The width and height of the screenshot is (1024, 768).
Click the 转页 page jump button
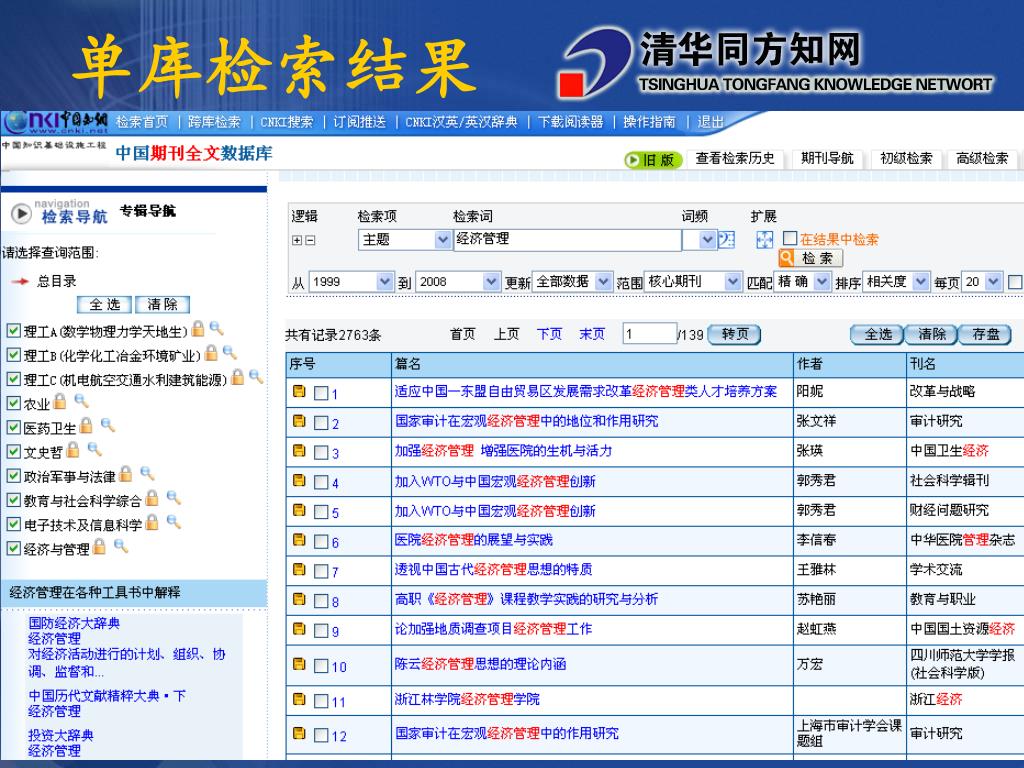pyautogui.click(x=735, y=334)
